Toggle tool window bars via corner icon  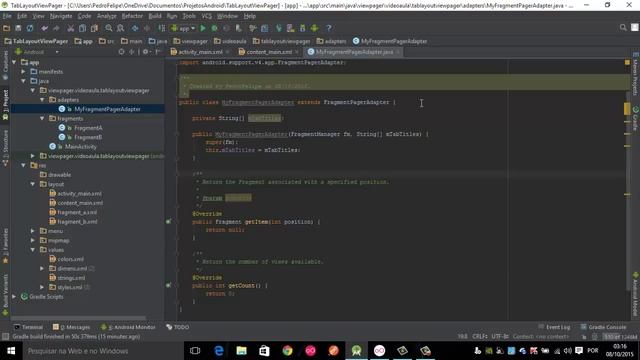pos(5,337)
